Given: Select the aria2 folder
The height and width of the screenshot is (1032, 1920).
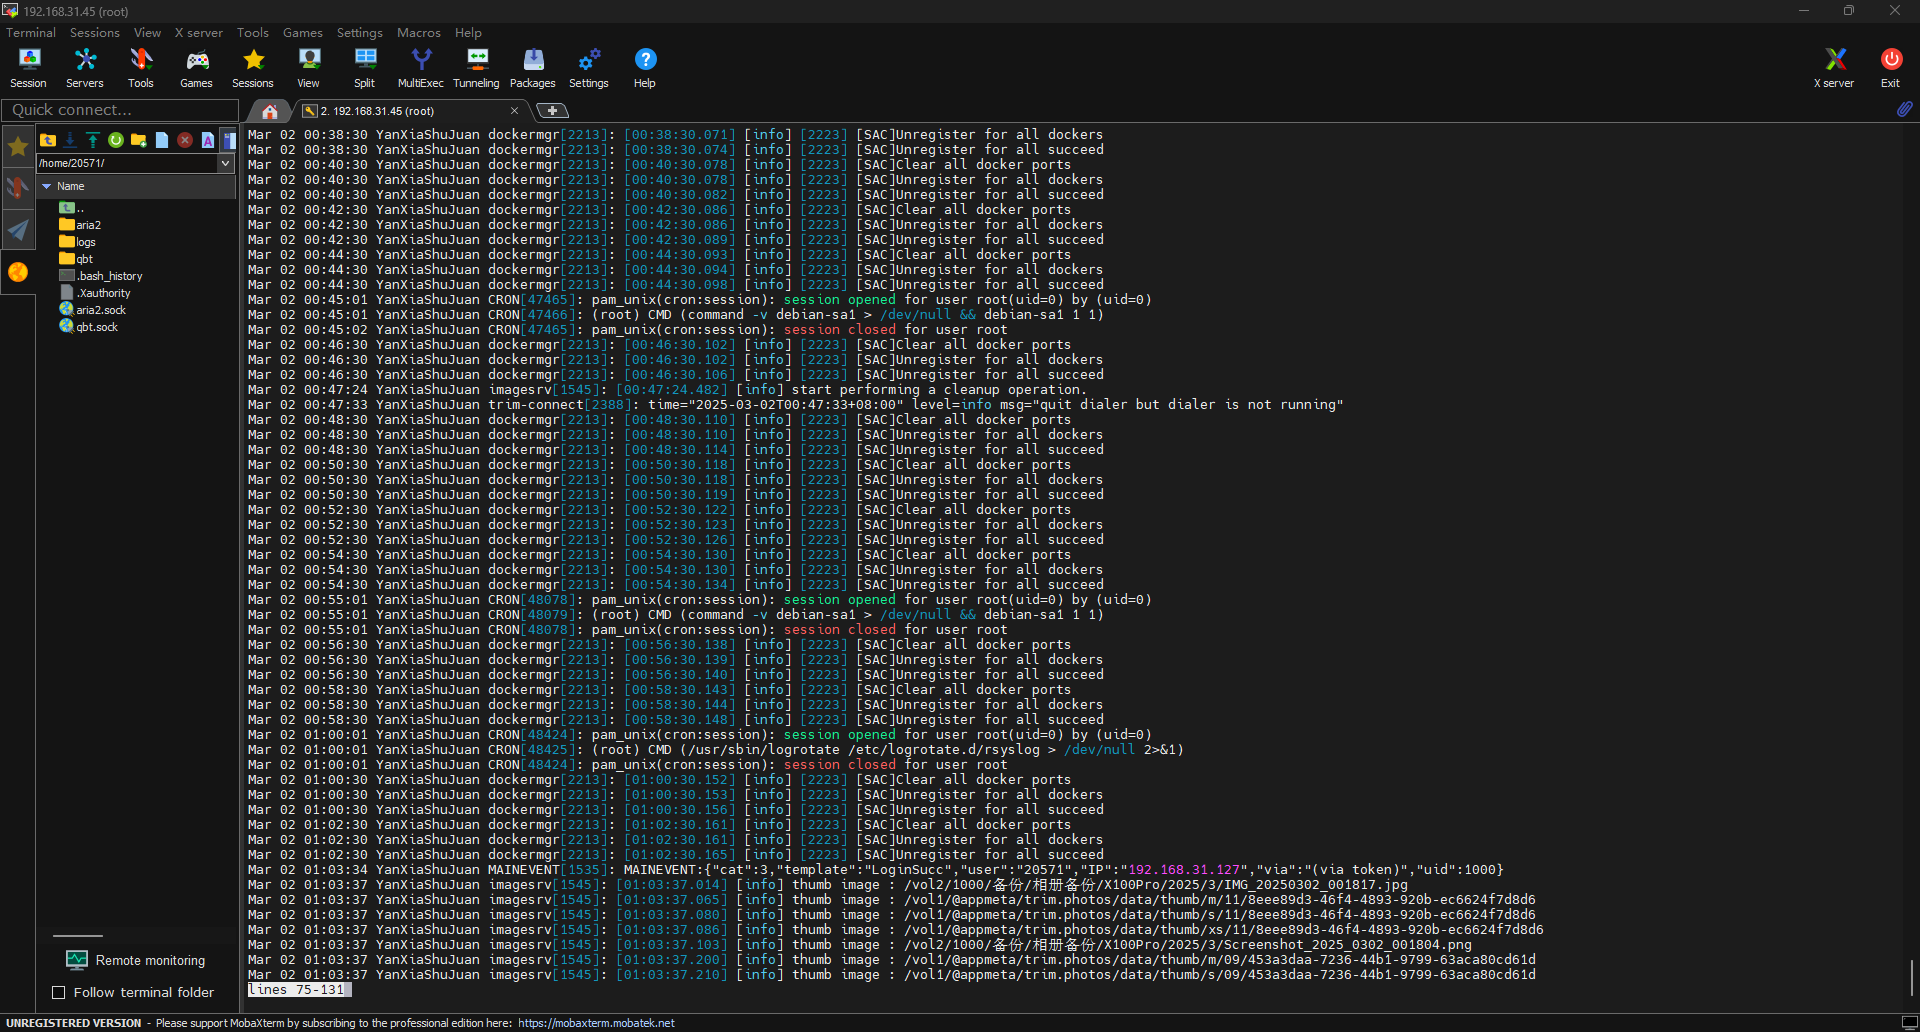Looking at the screenshot, I should tap(81, 225).
